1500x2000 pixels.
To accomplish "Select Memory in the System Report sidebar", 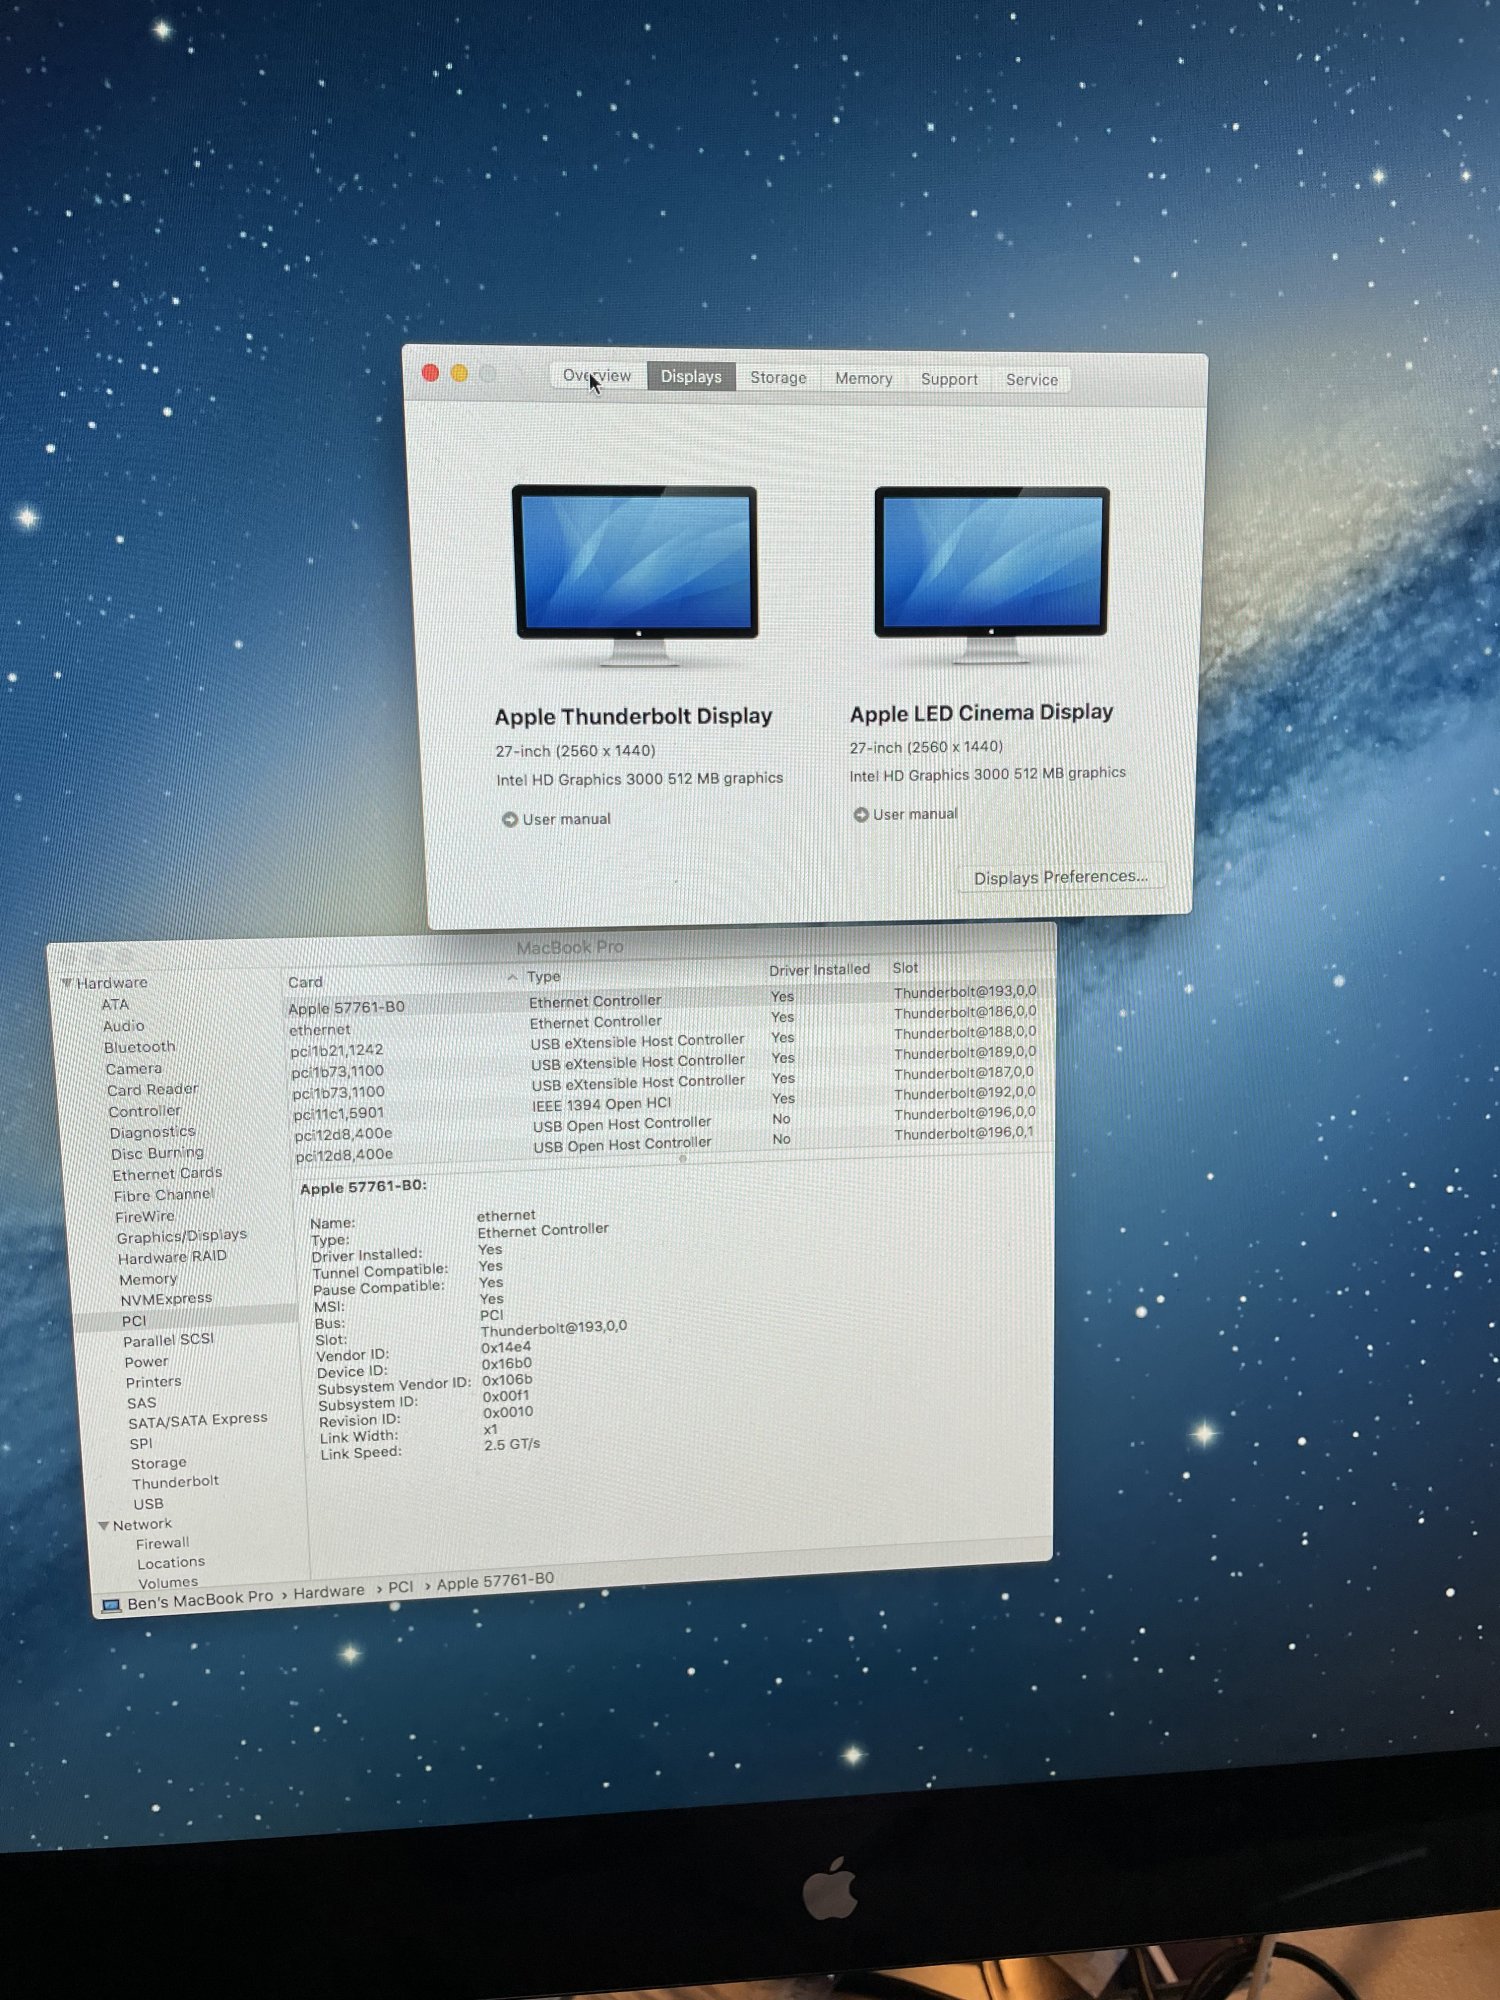I will coord(148,1279).
